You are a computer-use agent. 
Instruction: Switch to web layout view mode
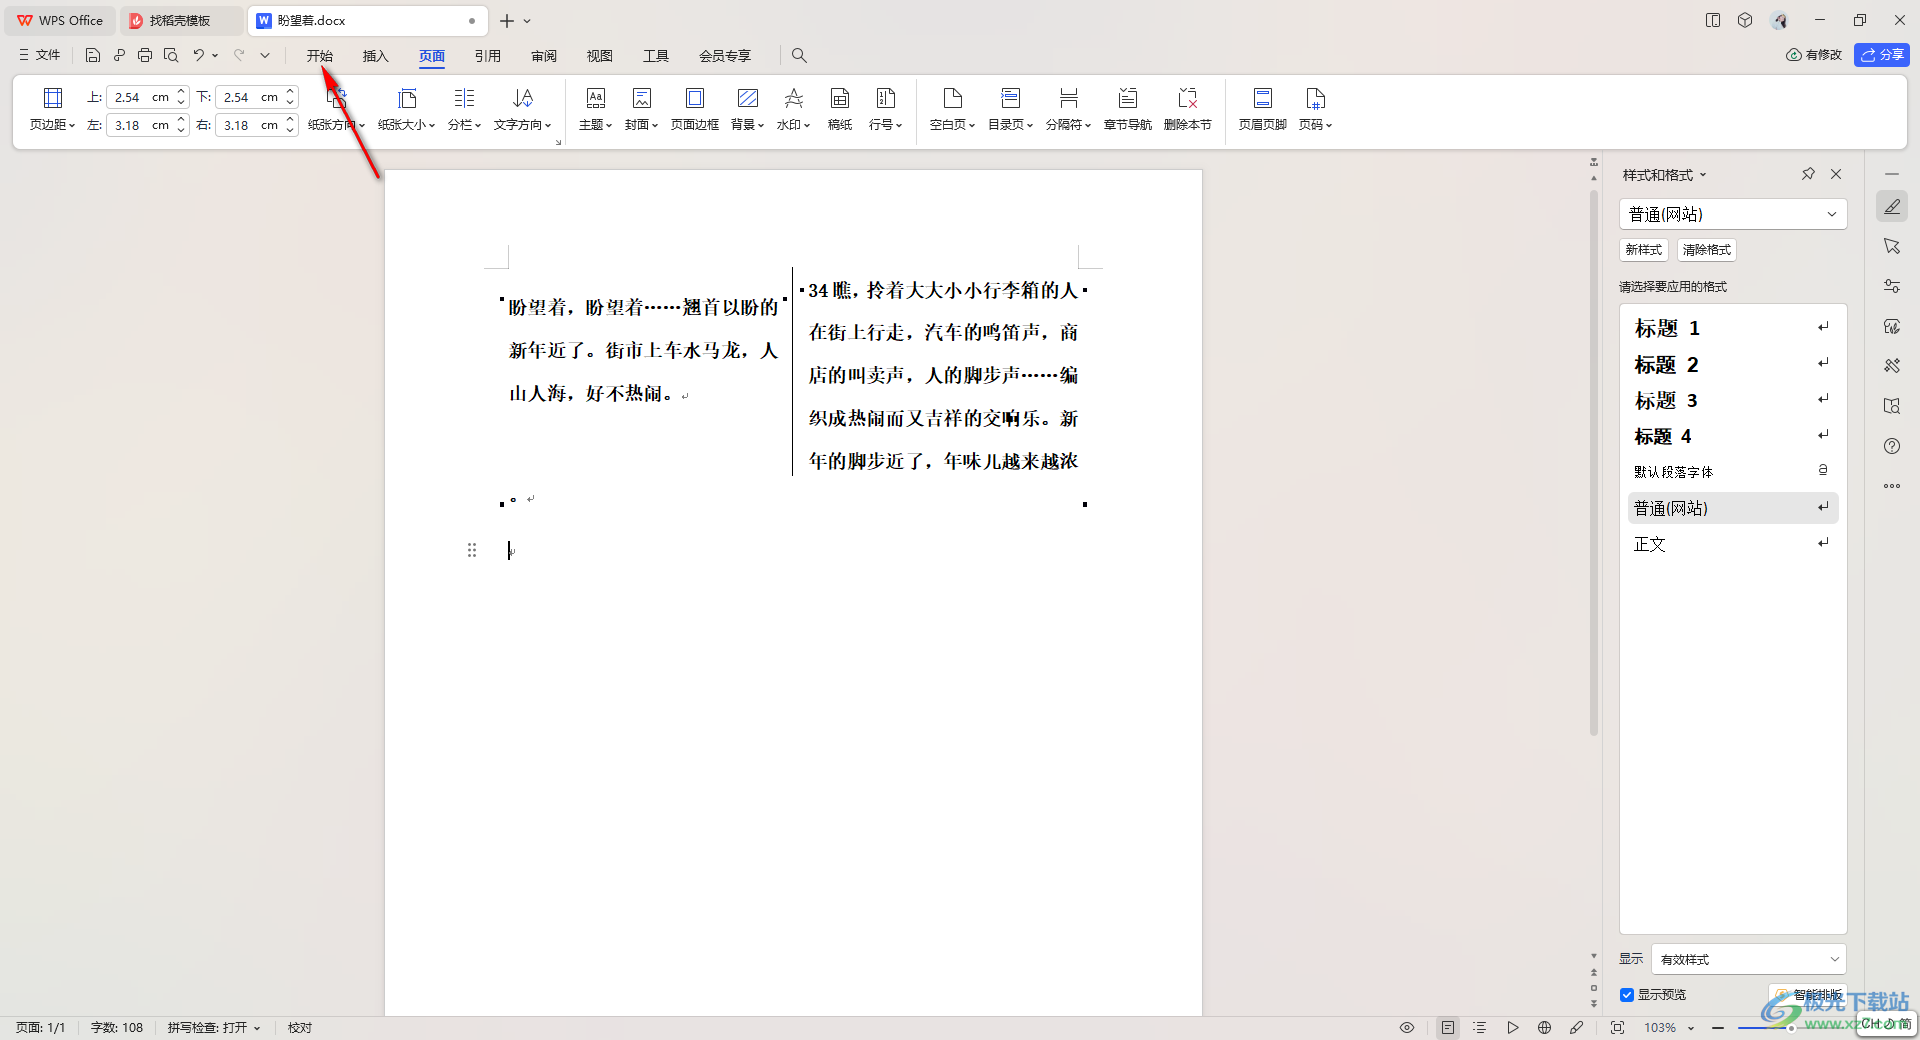coord(1545,1027)
